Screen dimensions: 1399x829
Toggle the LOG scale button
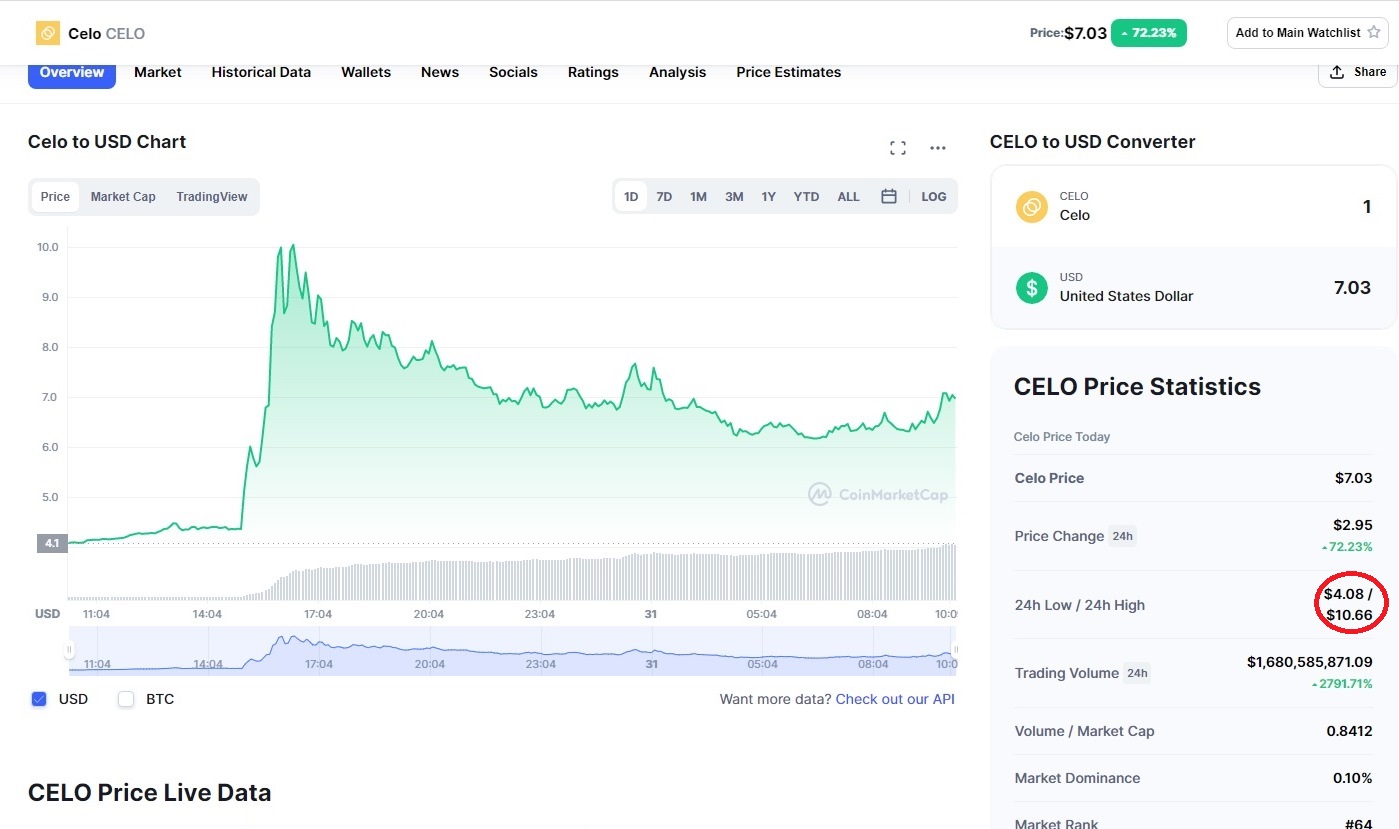click(934, 196)
